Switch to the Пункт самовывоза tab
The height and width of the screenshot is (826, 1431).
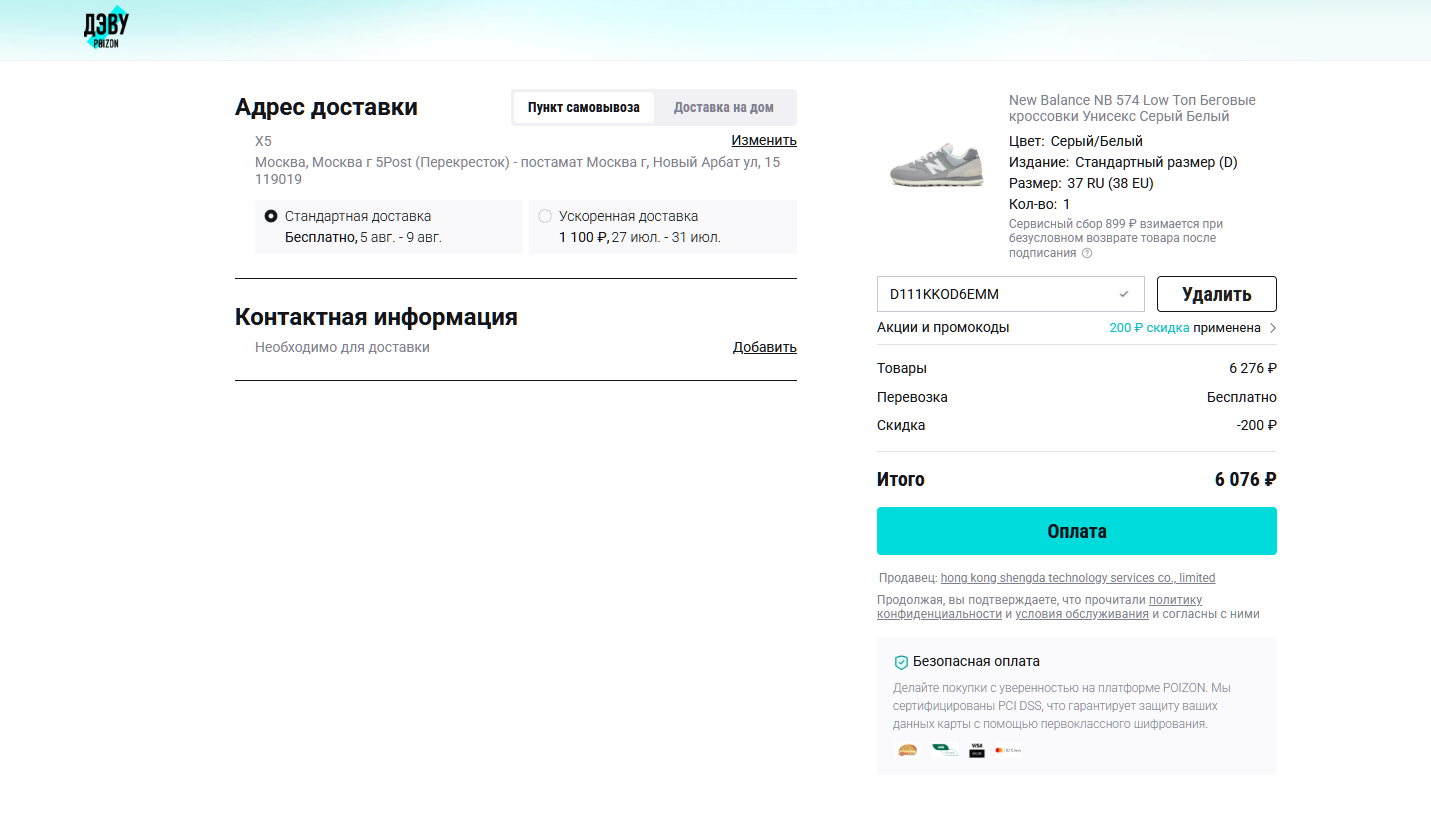pyautogui.click(x=584, y=108)
